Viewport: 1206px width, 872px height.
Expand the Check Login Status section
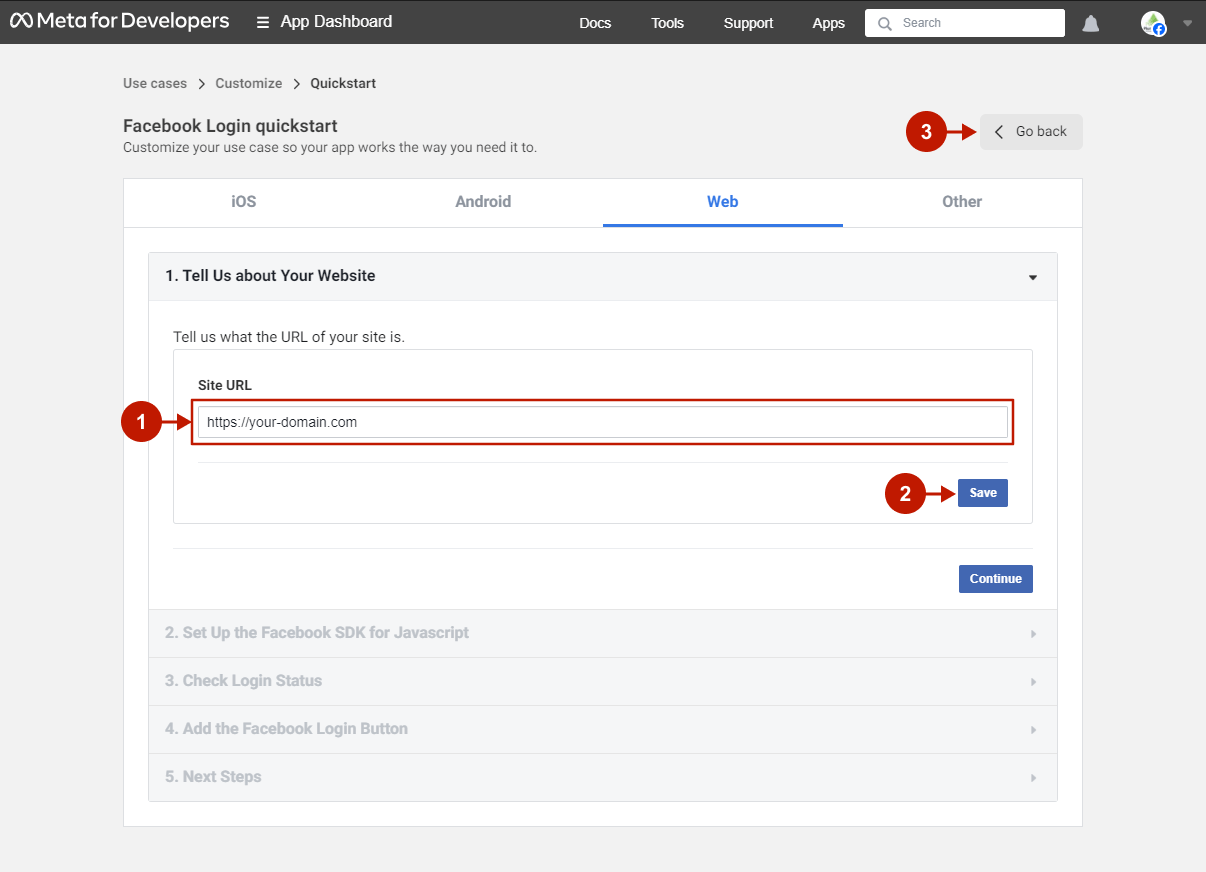tap(603, 681)
